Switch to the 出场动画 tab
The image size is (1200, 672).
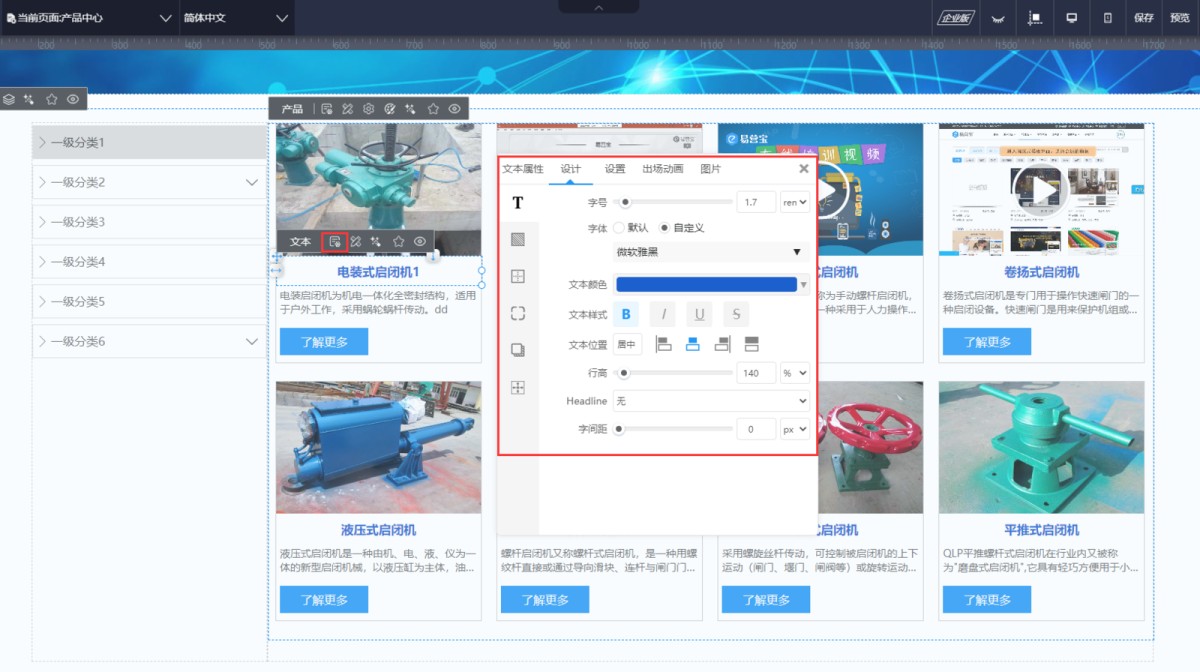[x=663, y=169]
